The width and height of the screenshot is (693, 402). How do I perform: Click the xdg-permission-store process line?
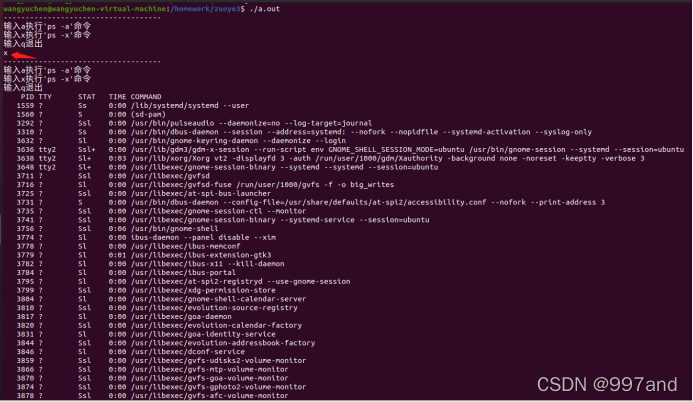click(146, 290)
